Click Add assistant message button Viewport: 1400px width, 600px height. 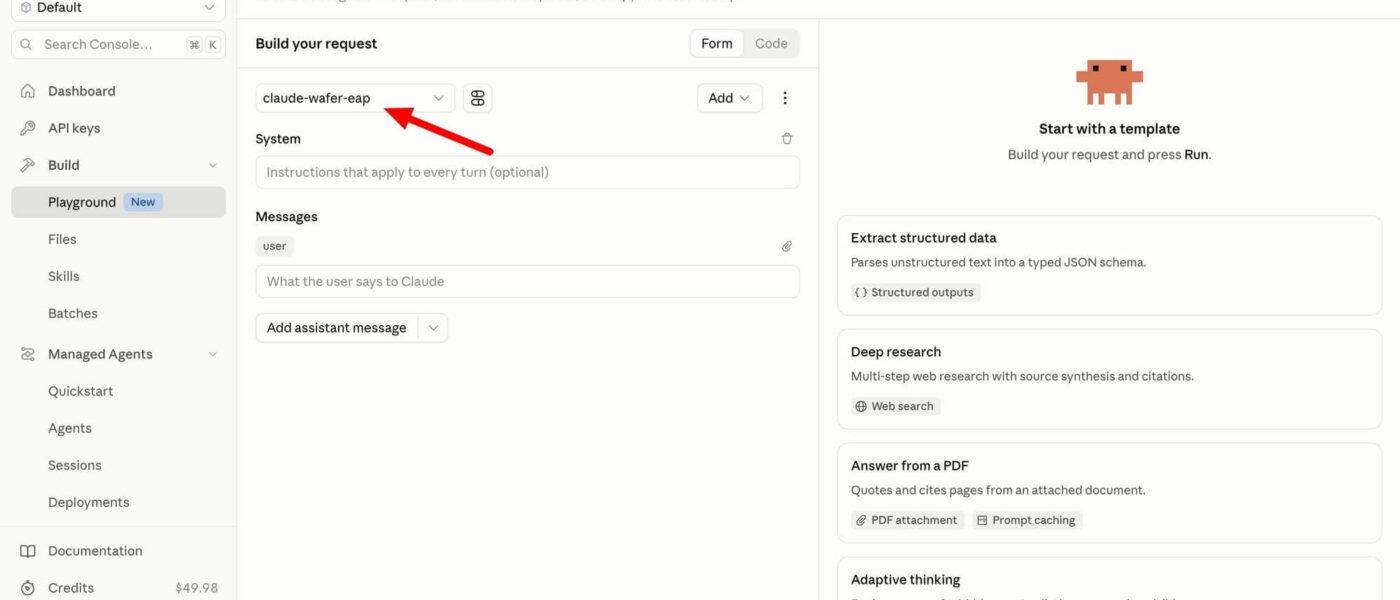point(337,328)
